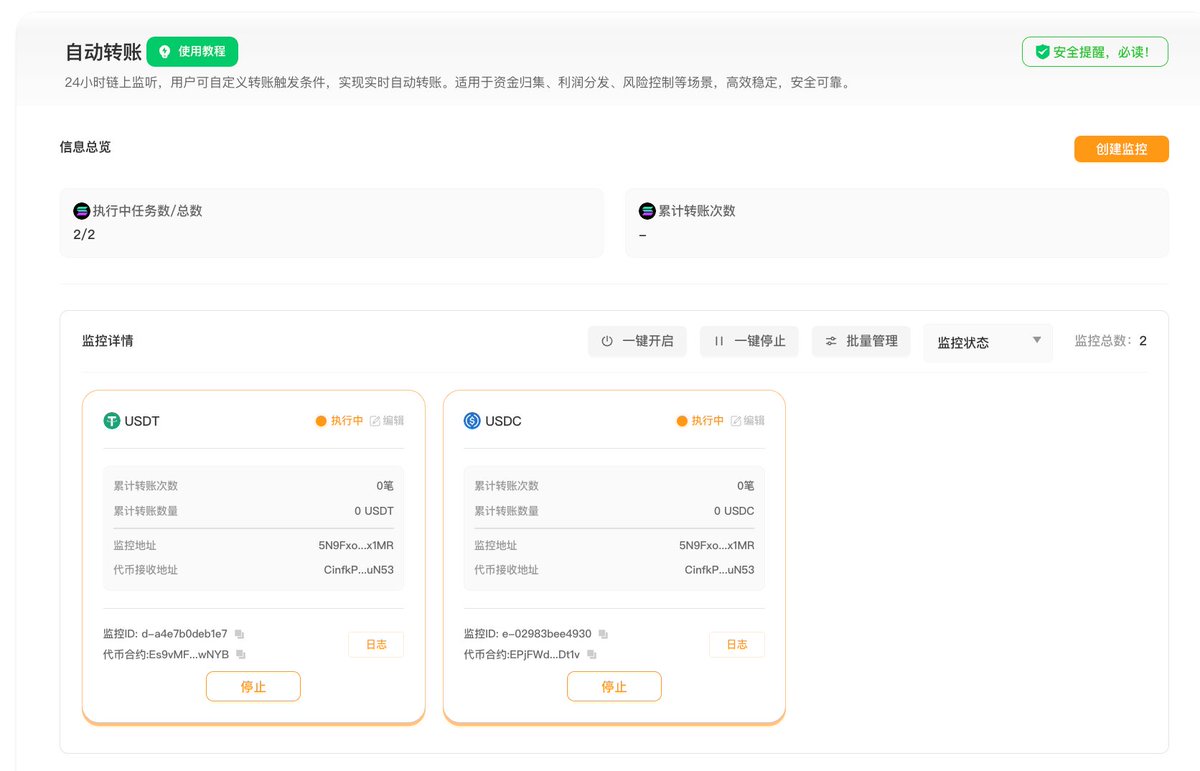Click the Solana icon beside 执行中任务数/总数
This screenshot has width=1200, height=771.
pos(82,211)
